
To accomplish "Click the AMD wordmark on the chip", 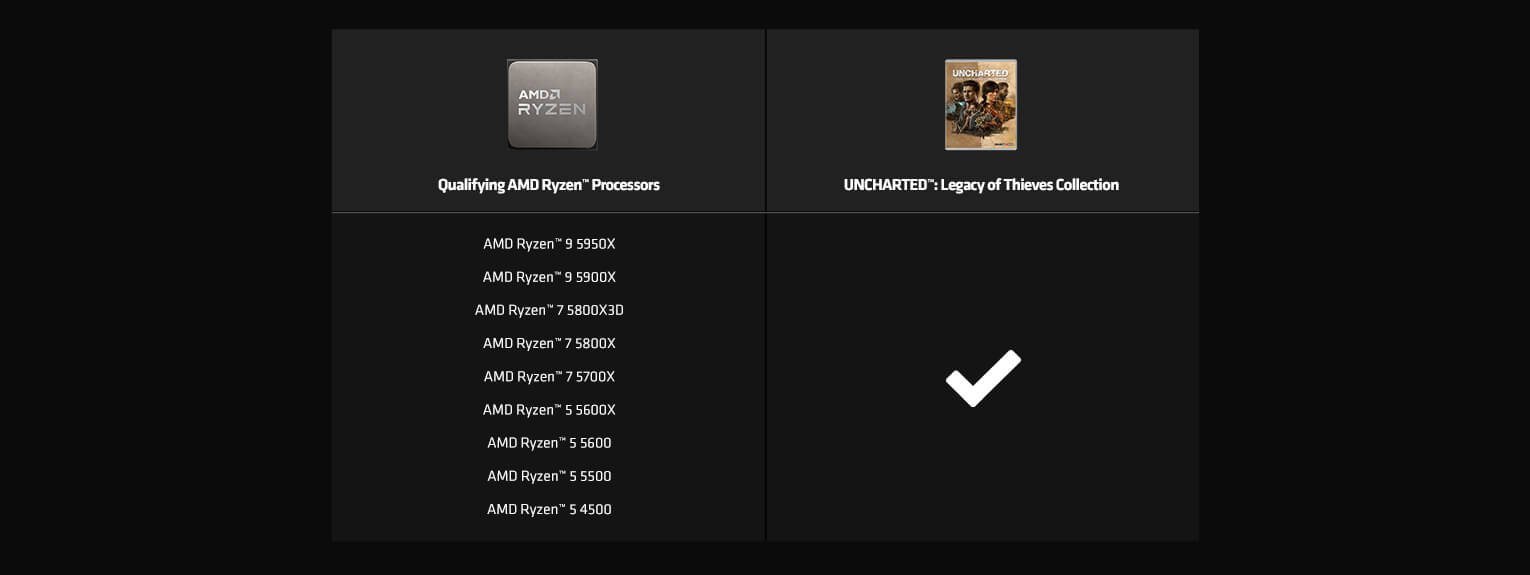I will 537,94.
